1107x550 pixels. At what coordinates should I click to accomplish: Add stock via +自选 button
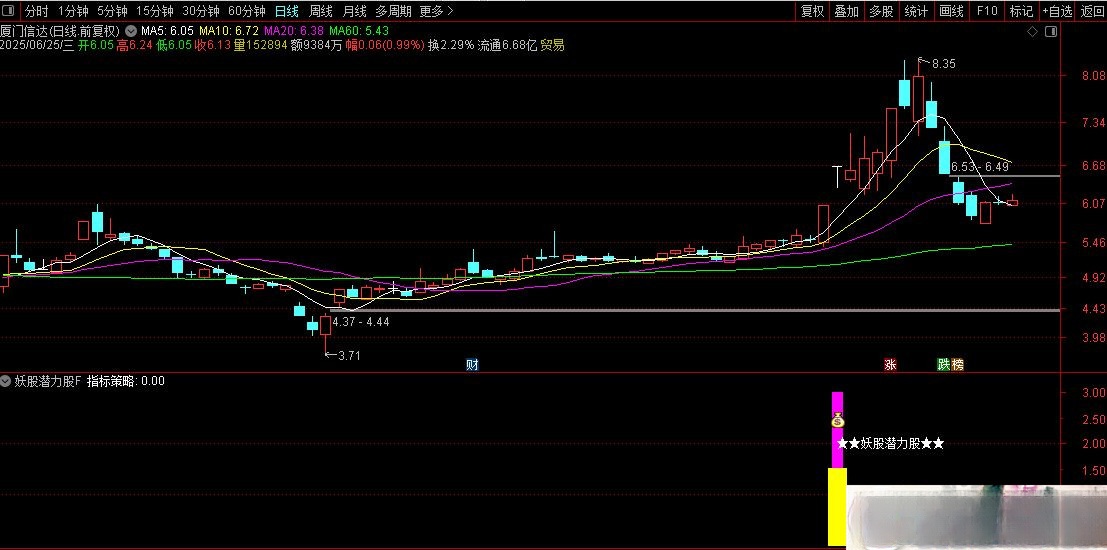tap(1057, 11)
